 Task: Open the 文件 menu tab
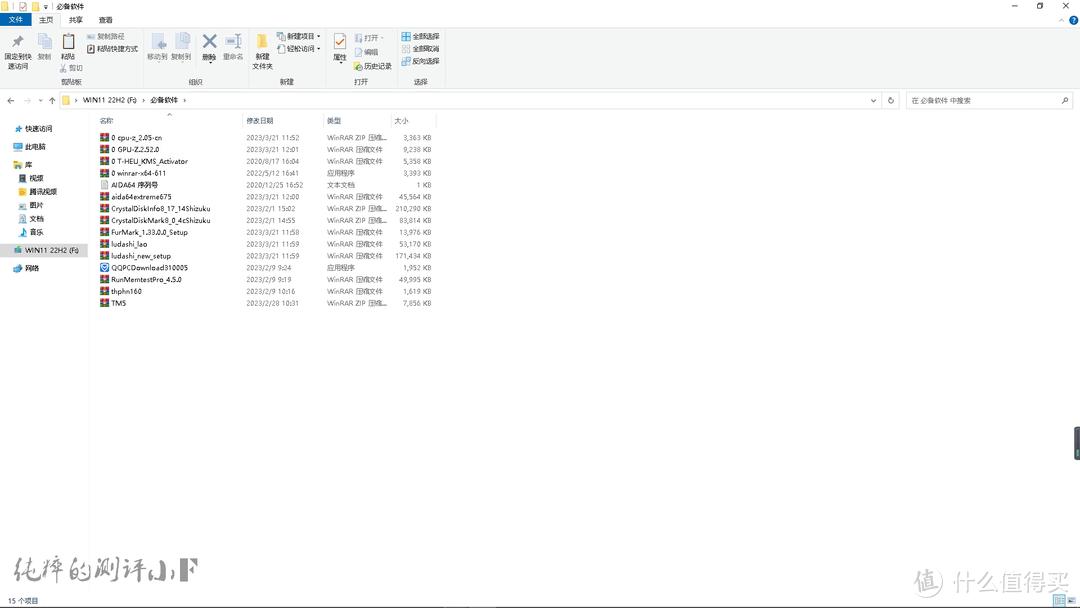(17, 20)
